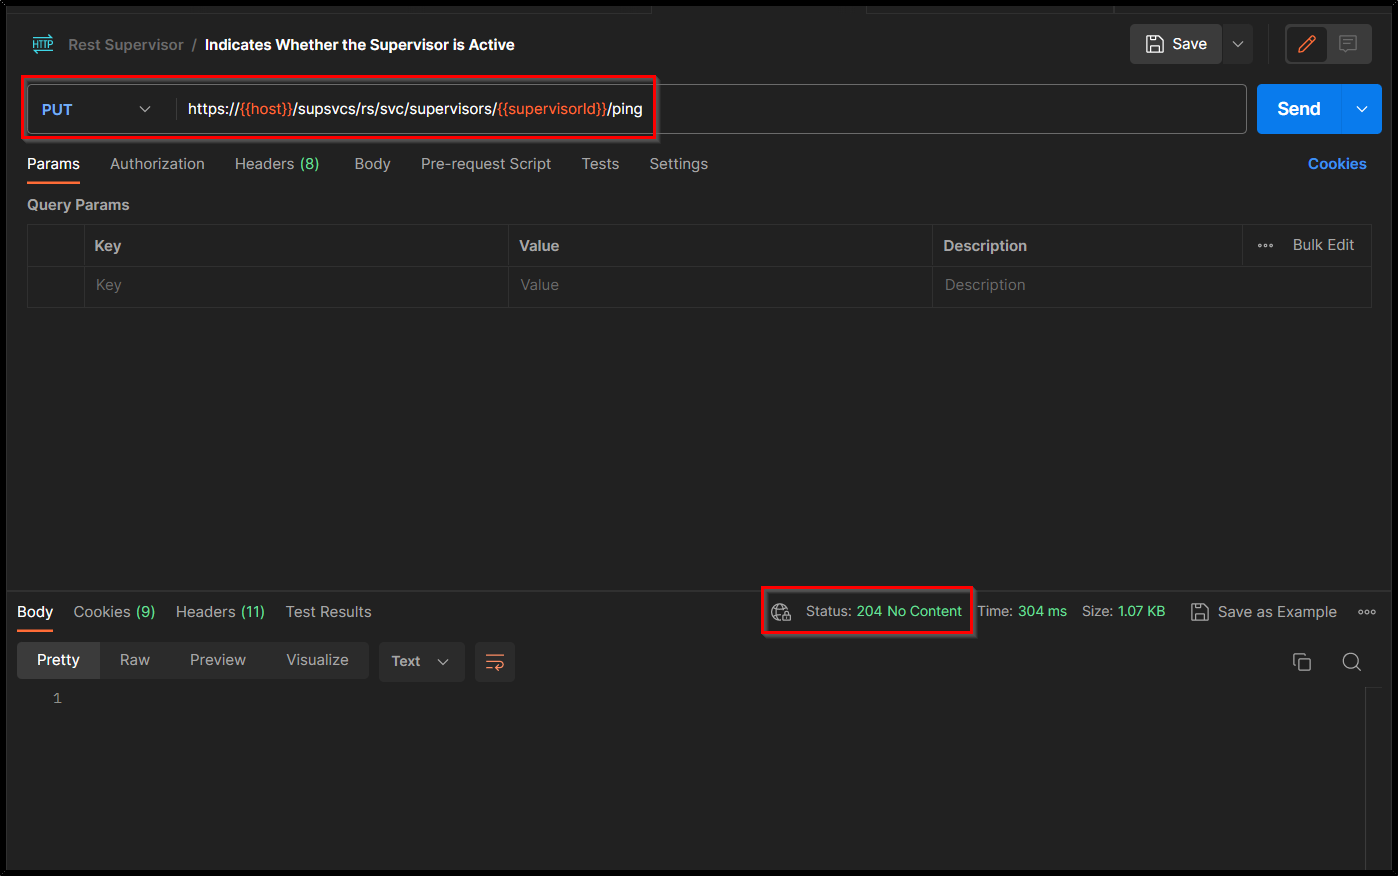Open the PUT method dropdown
The image size is (1398, 876).
coord(96,109)
